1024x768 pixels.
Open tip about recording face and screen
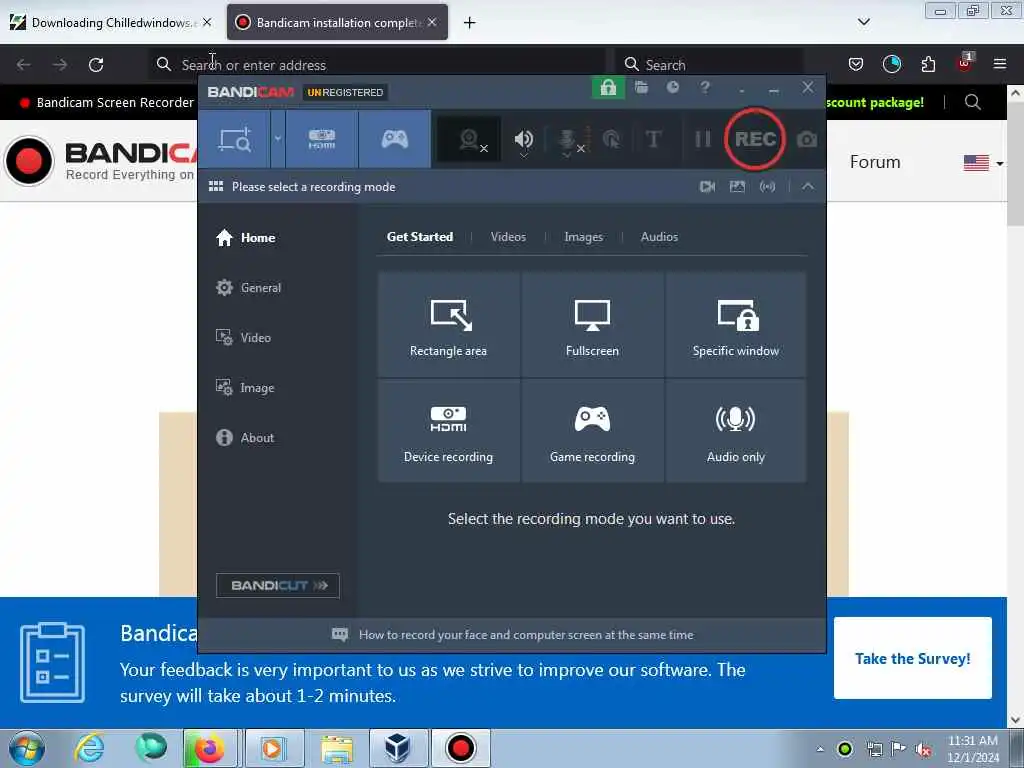click(513, 635)
